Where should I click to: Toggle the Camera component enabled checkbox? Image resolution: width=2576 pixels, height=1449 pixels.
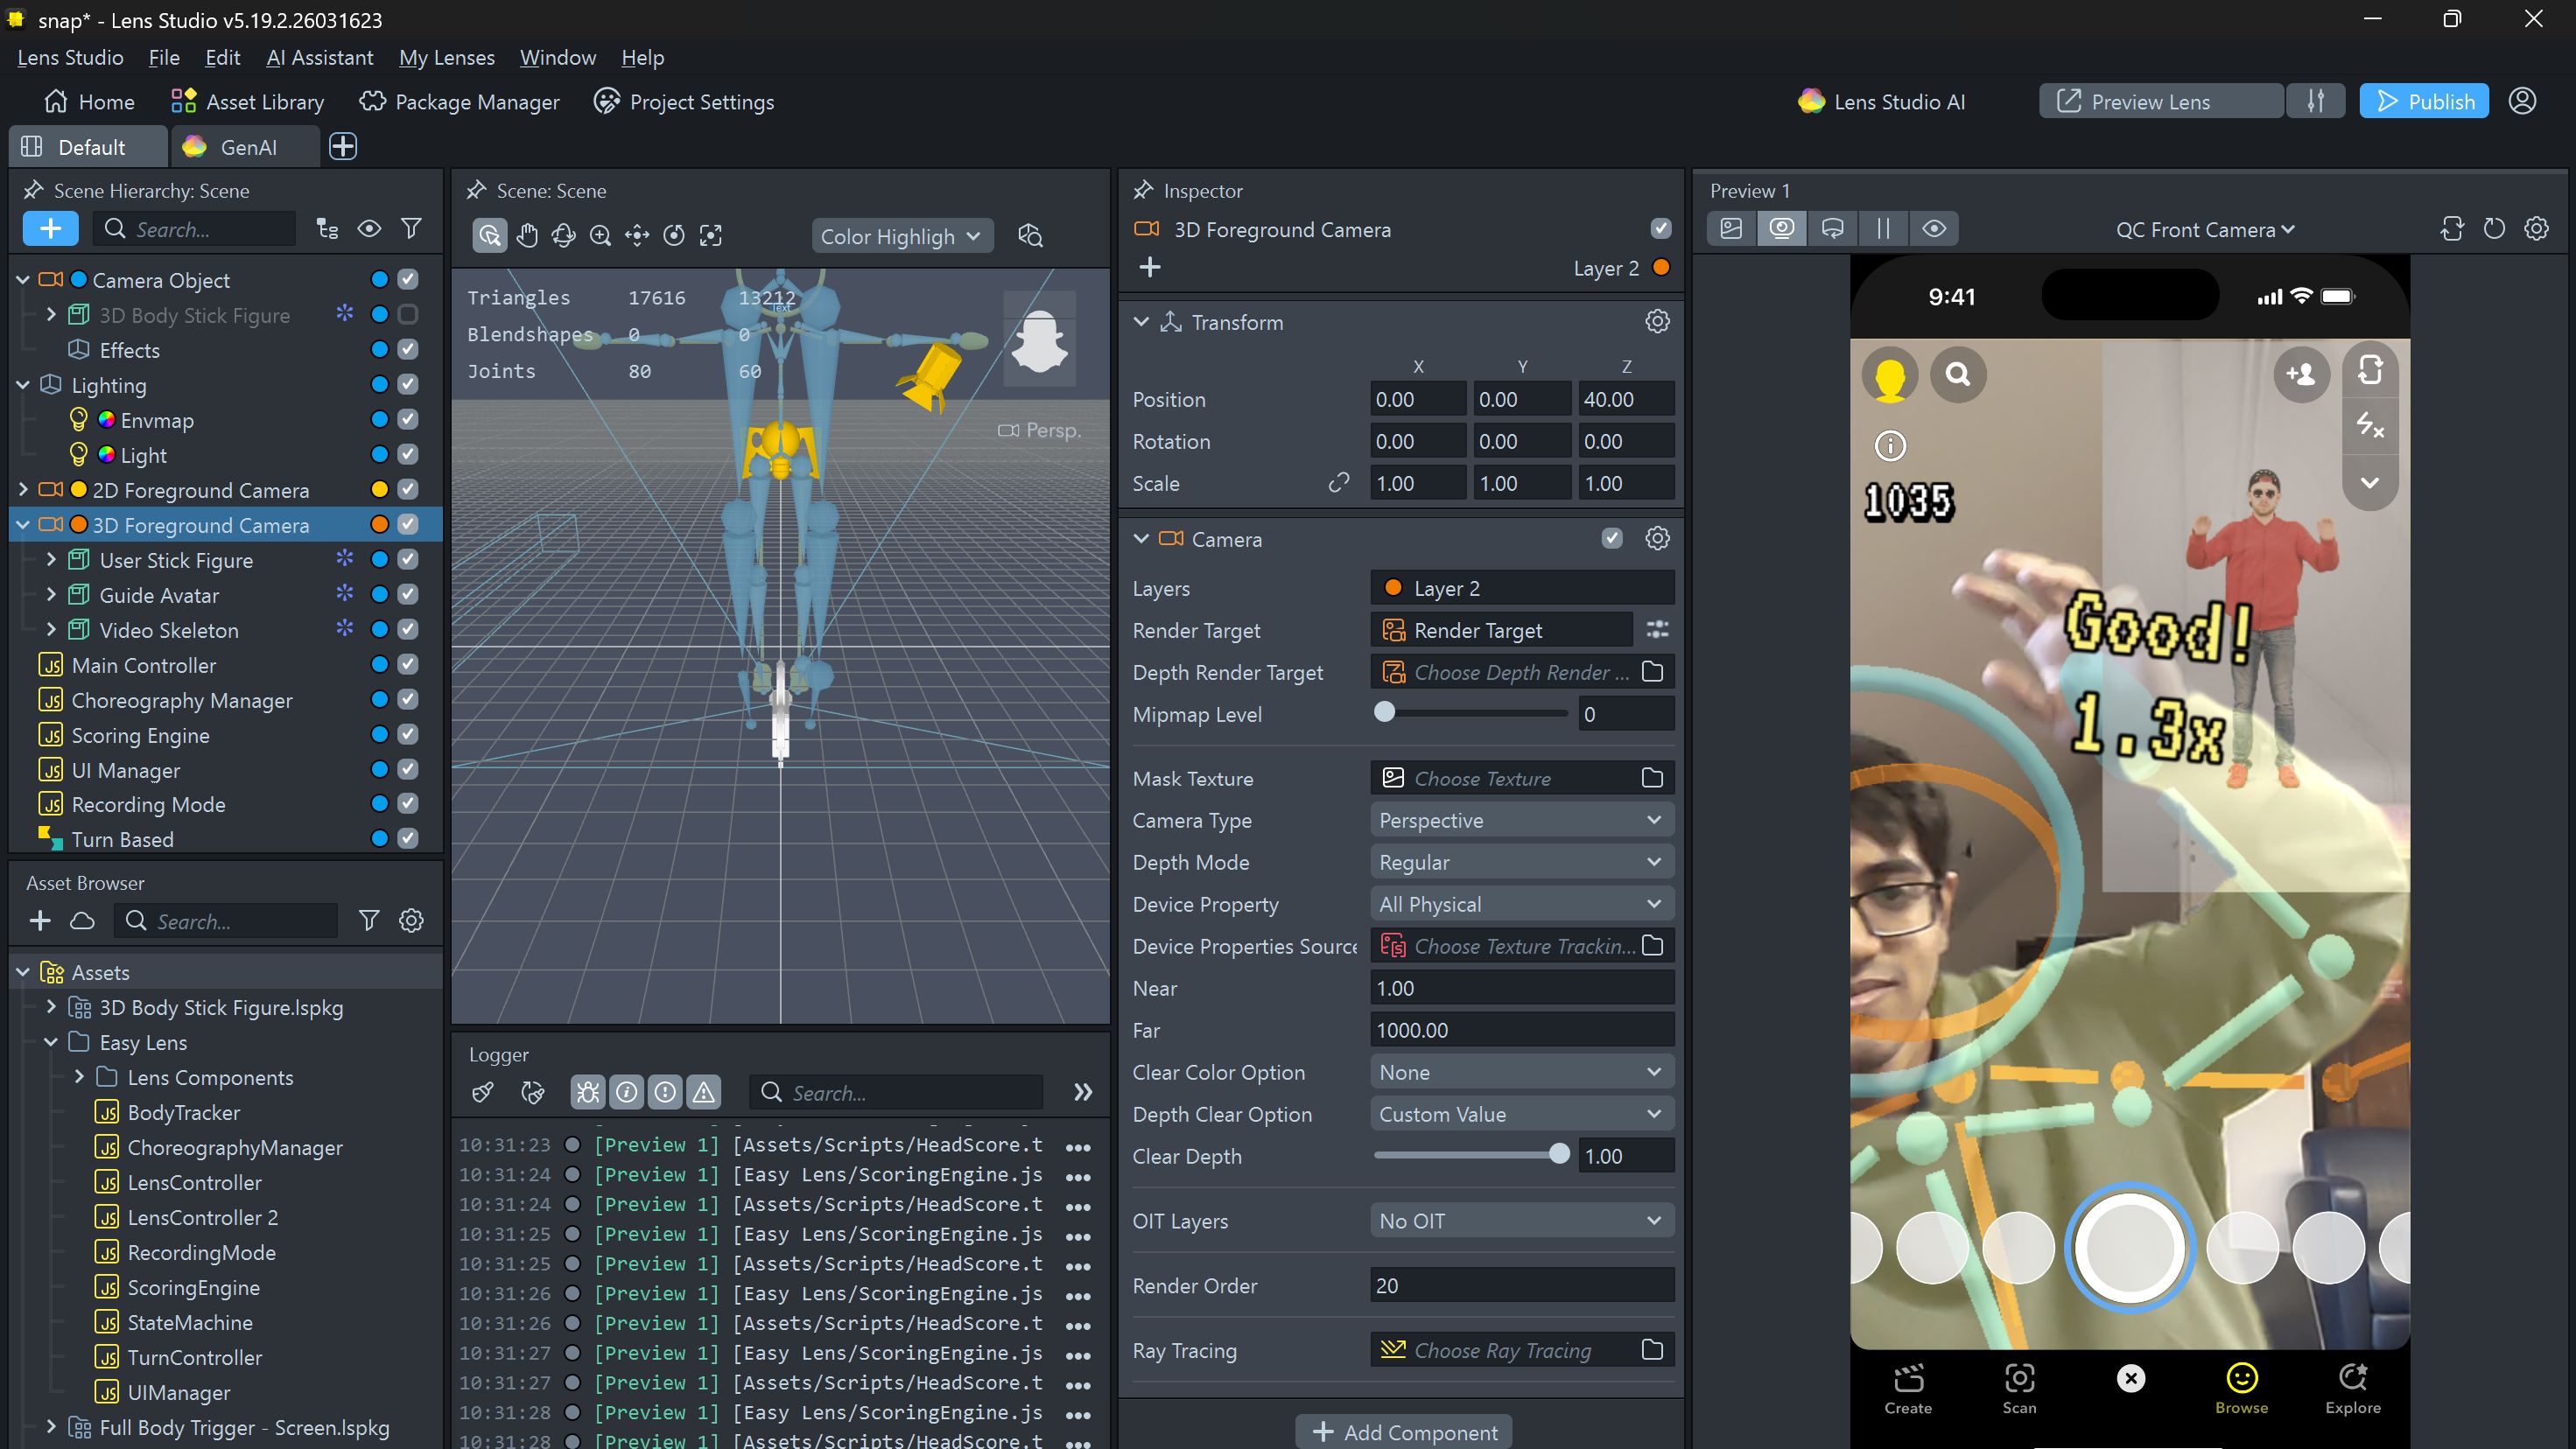click(1612, 539)
